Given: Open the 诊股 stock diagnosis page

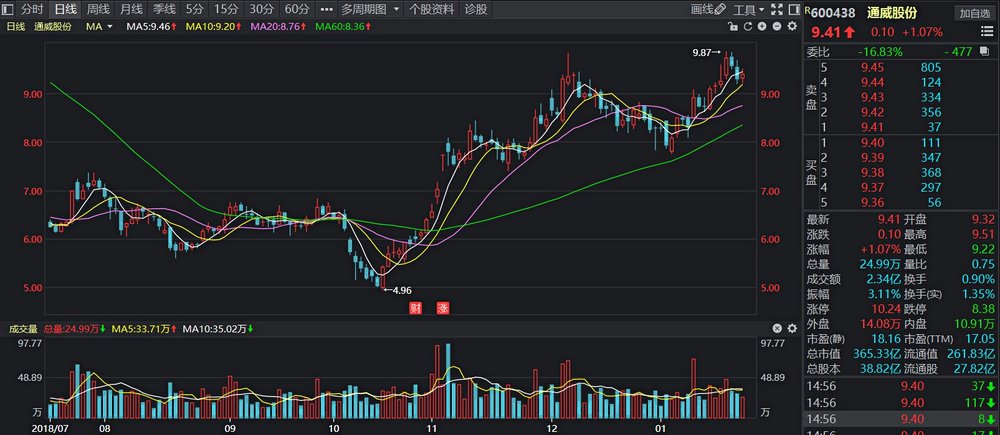Looking at the screenshot, I should 475,9.
